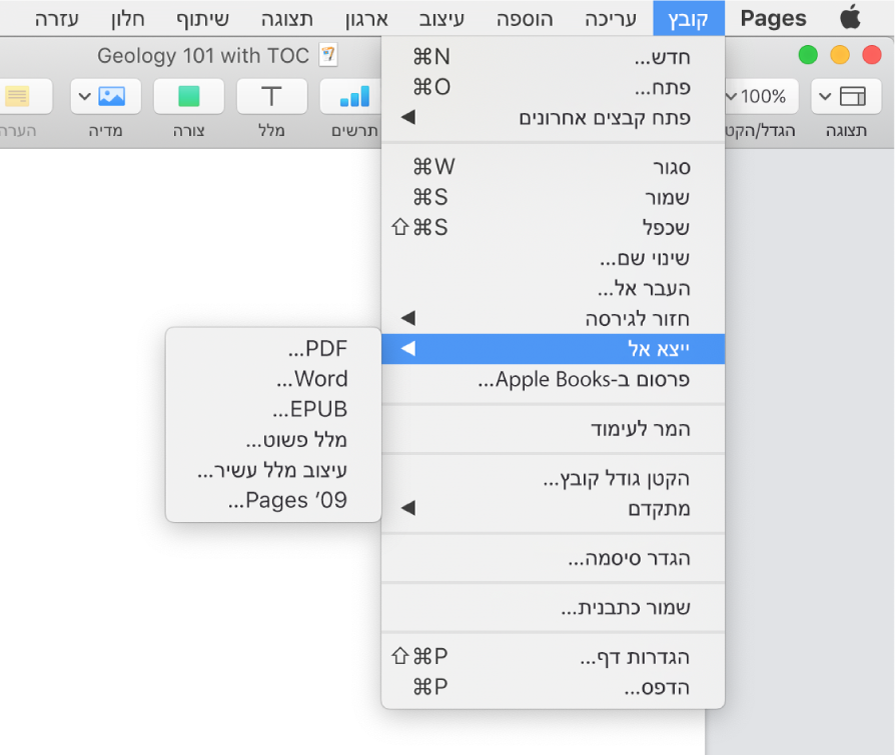Select the highlighted ייצא אל export item
Image resolution: width=896 pixels, height=755 pixels.
pyautogui.click(x=553, y=349)
